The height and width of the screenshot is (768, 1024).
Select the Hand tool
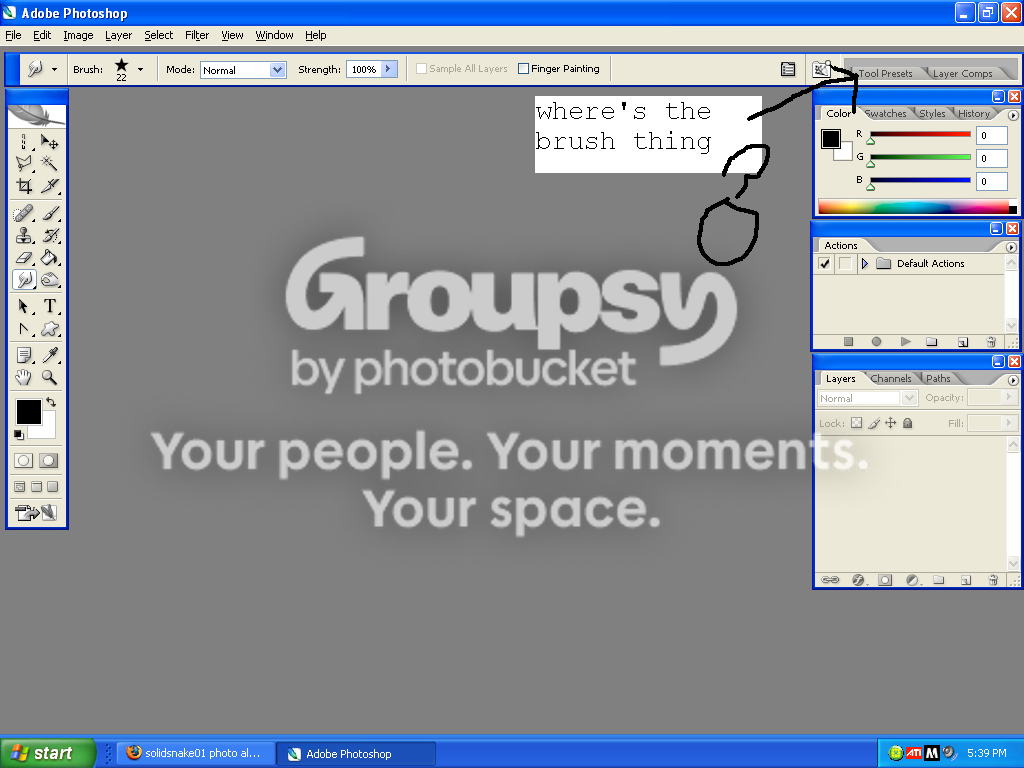click(x=24, y=377)
